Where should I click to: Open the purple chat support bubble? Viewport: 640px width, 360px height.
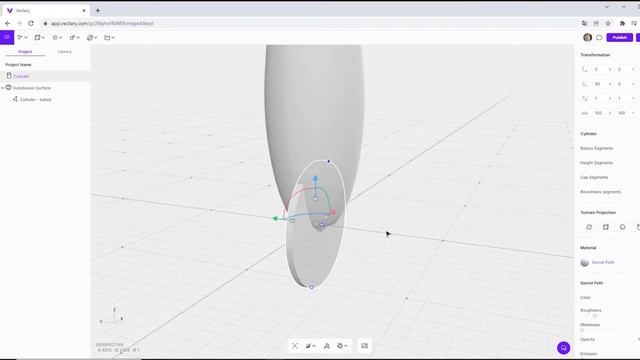coord(564,348)
